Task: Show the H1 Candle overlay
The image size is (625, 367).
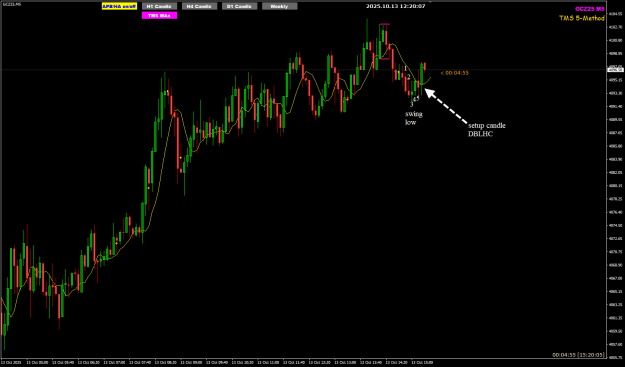Action: click(159, 6)
